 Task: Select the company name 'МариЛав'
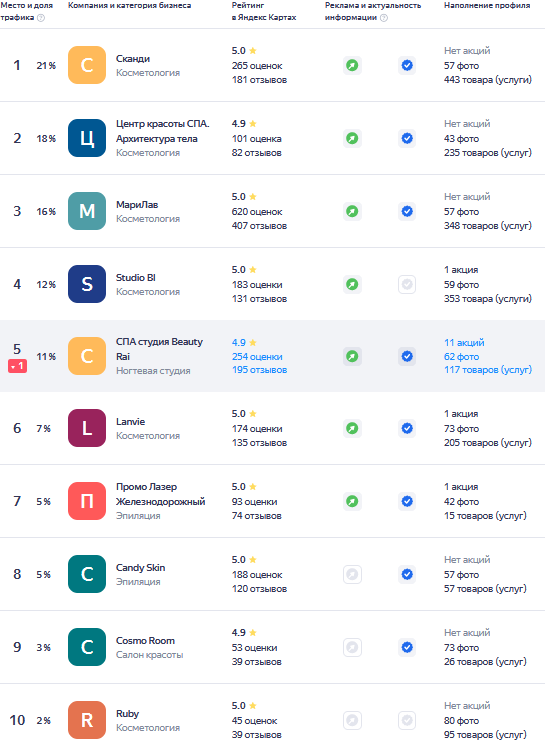coord(137,205)
